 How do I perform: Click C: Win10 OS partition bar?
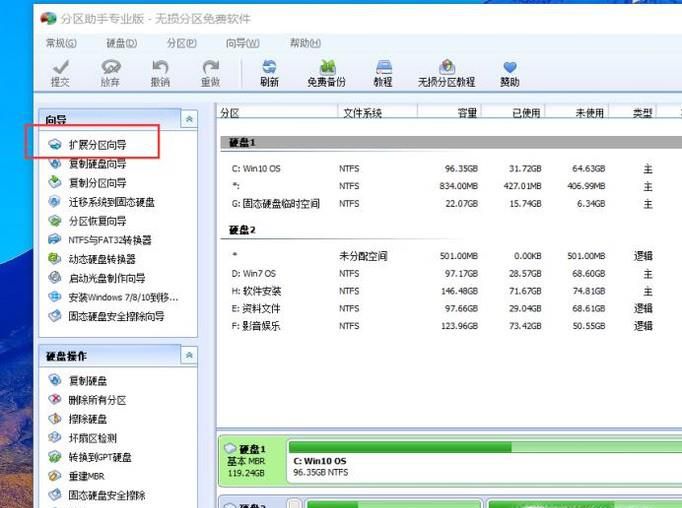[x=484, y=460]
